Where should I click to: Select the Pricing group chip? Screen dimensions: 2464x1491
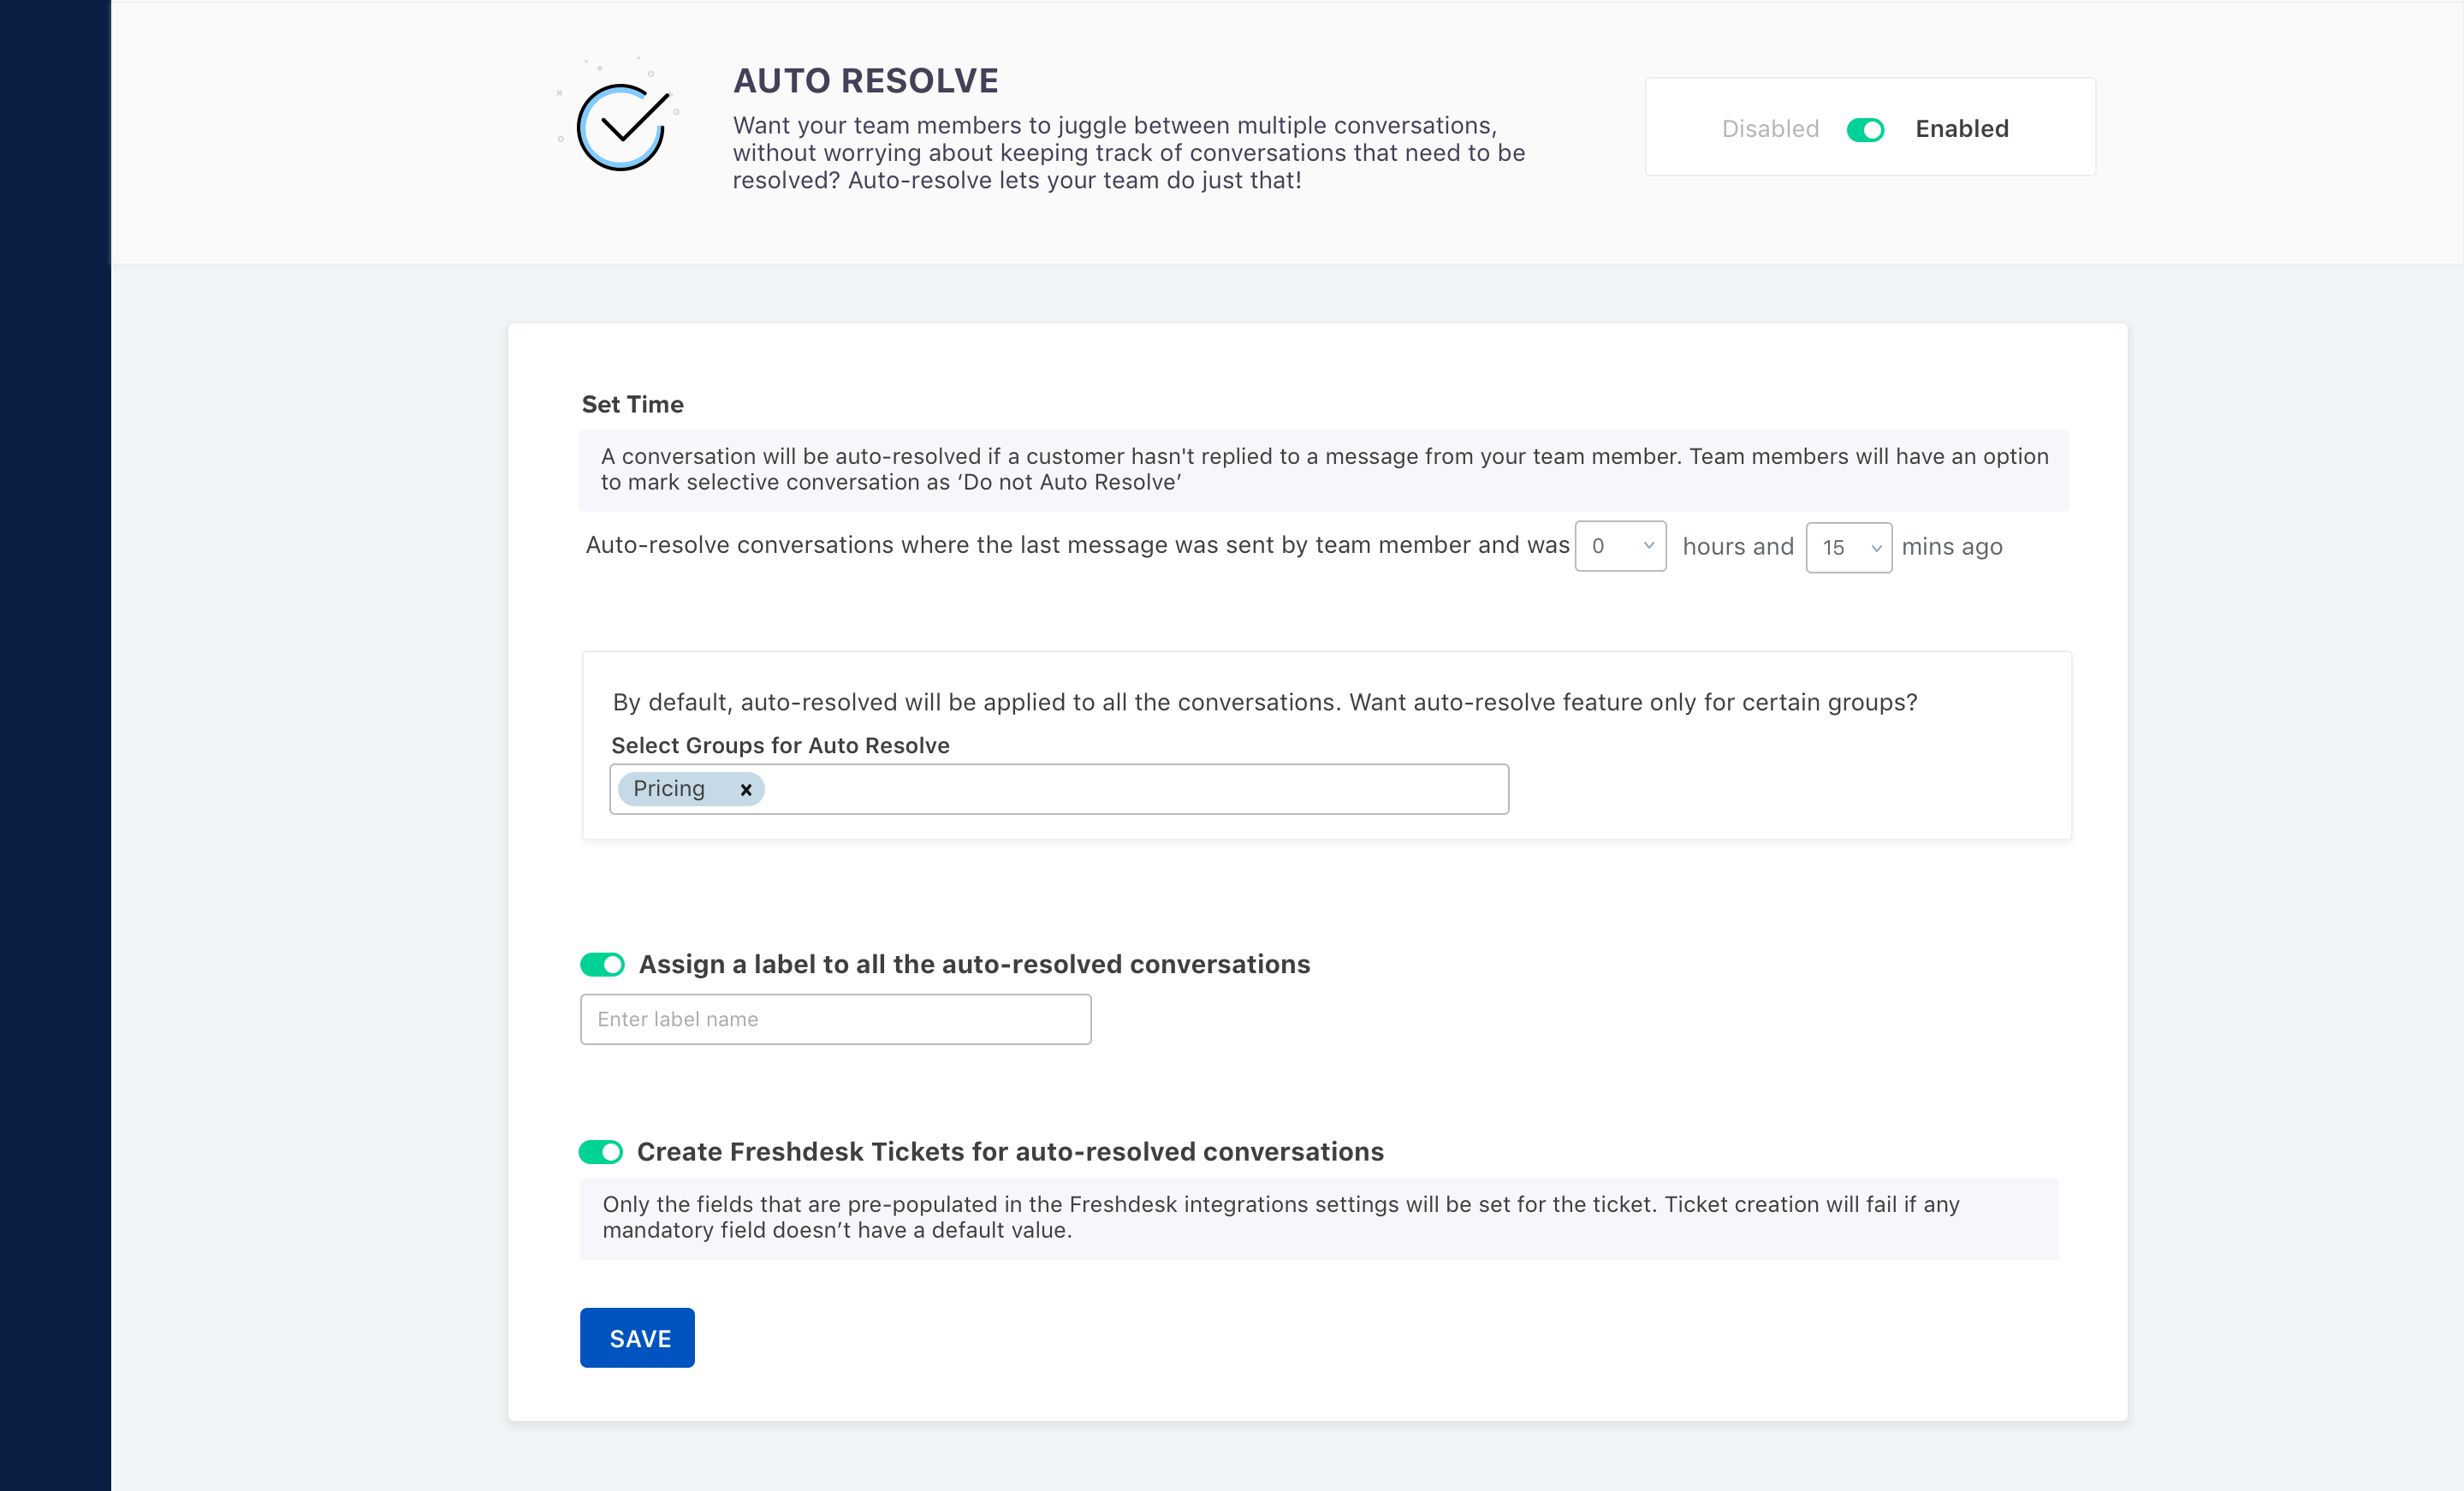[x=670, y=789]
